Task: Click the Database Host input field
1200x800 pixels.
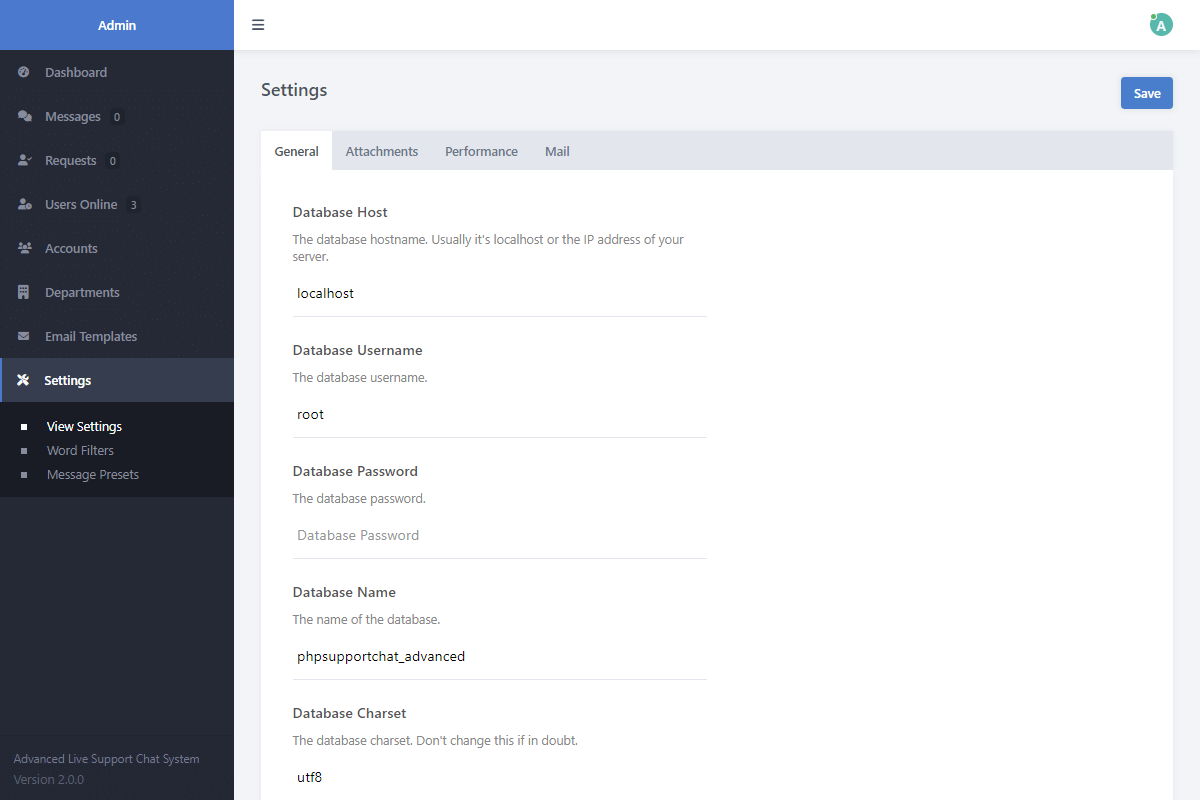Action: [x=499, y=294]
